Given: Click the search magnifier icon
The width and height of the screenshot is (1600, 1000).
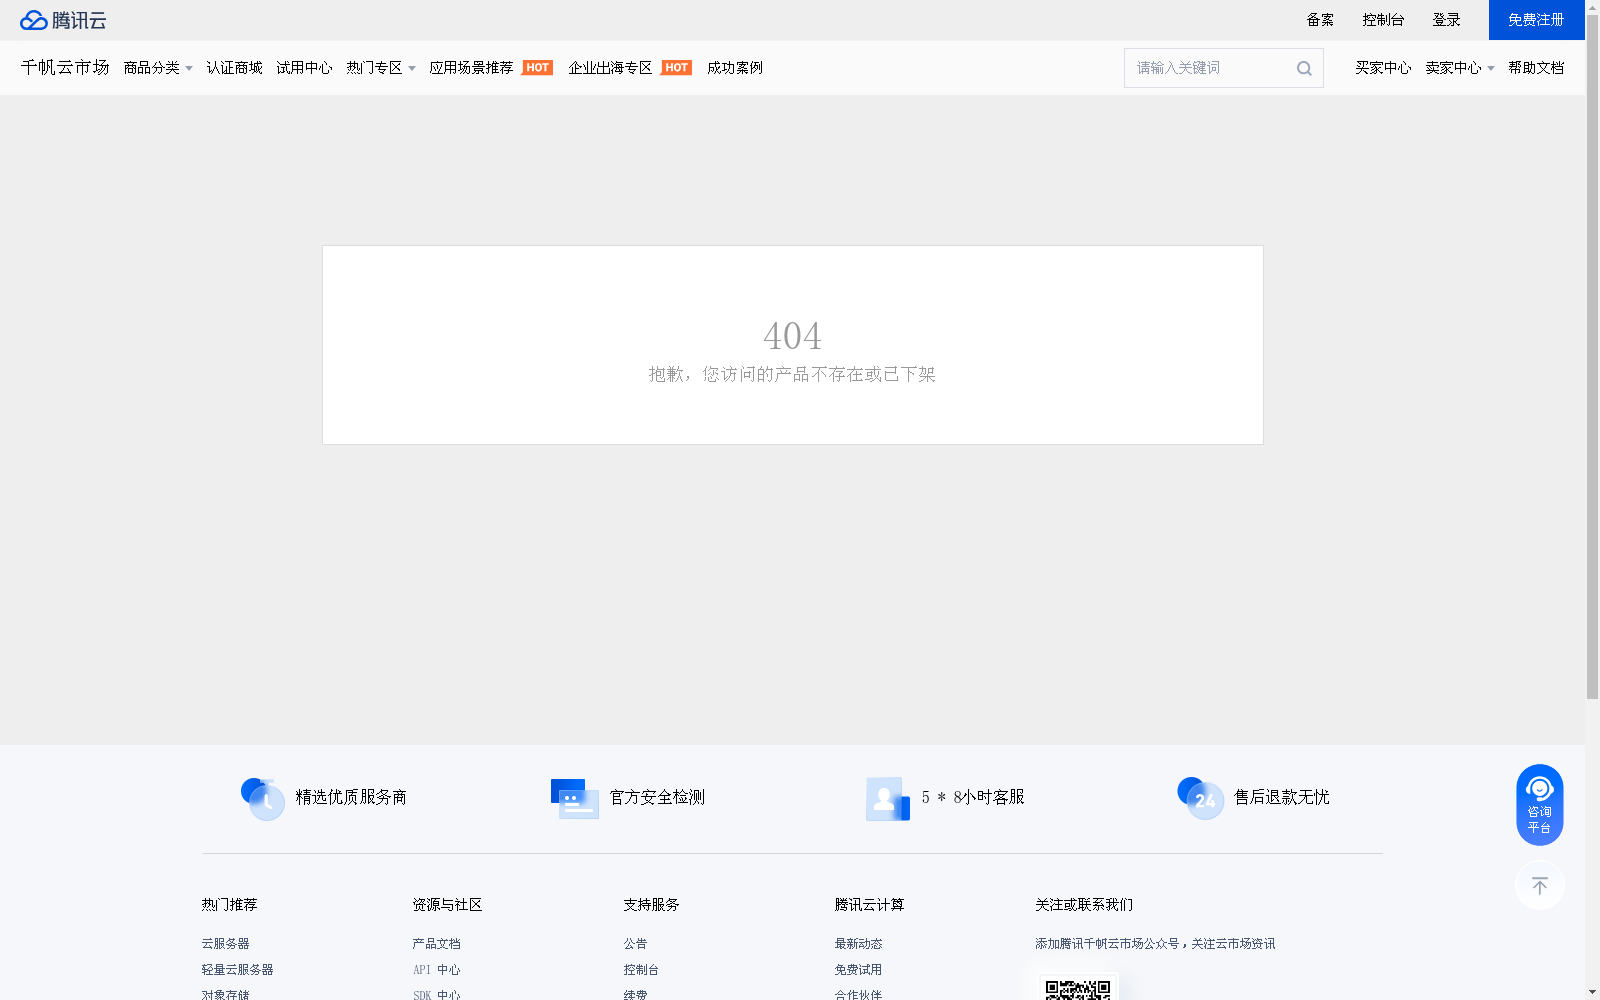Looking at the screenshot, I should pyautogui.click(x=1303, y=67).
